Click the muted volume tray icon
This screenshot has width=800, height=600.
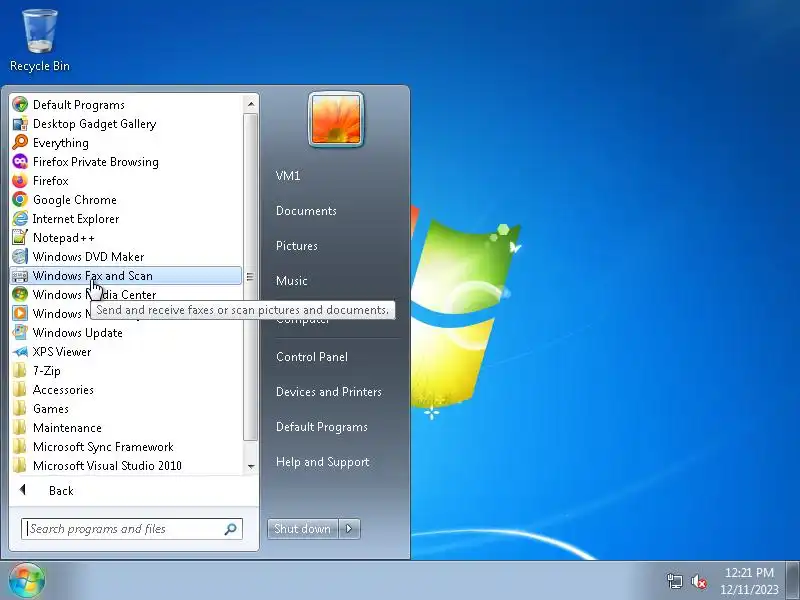(x=698, y=581)
